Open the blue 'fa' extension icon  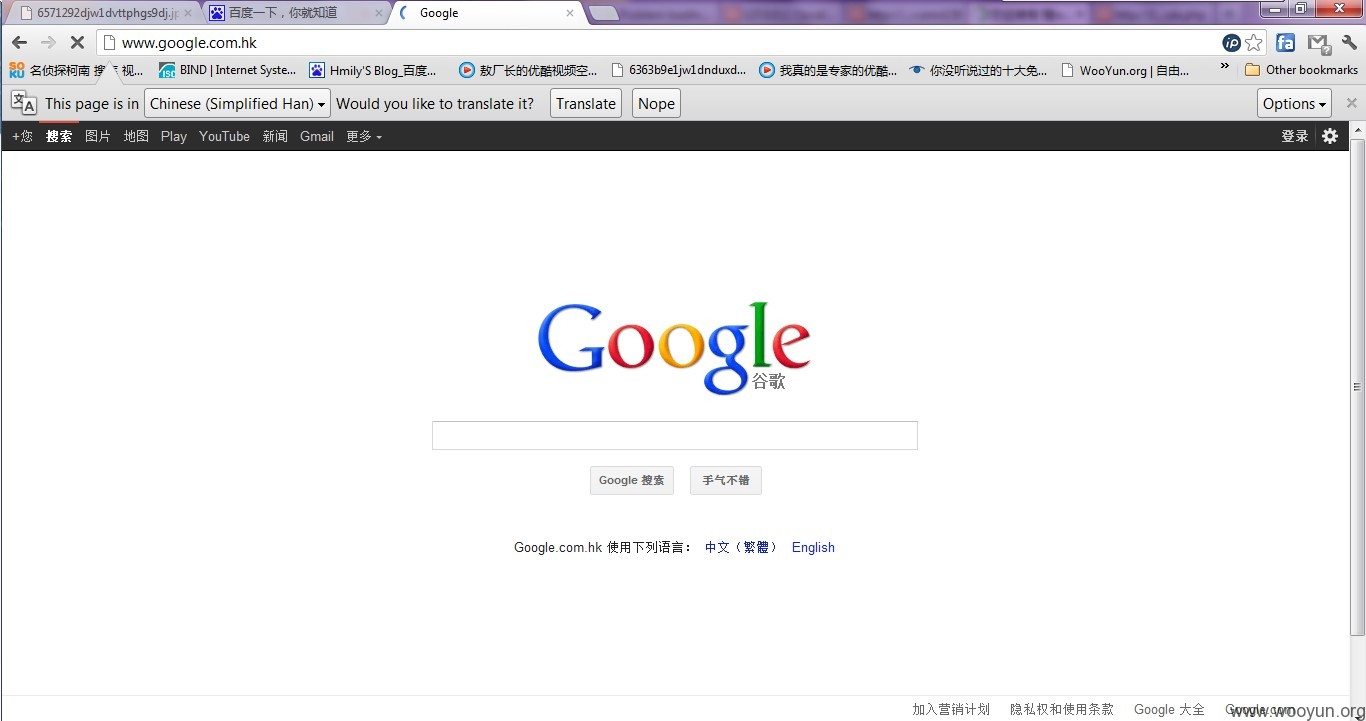click(x=1286, y=43)
